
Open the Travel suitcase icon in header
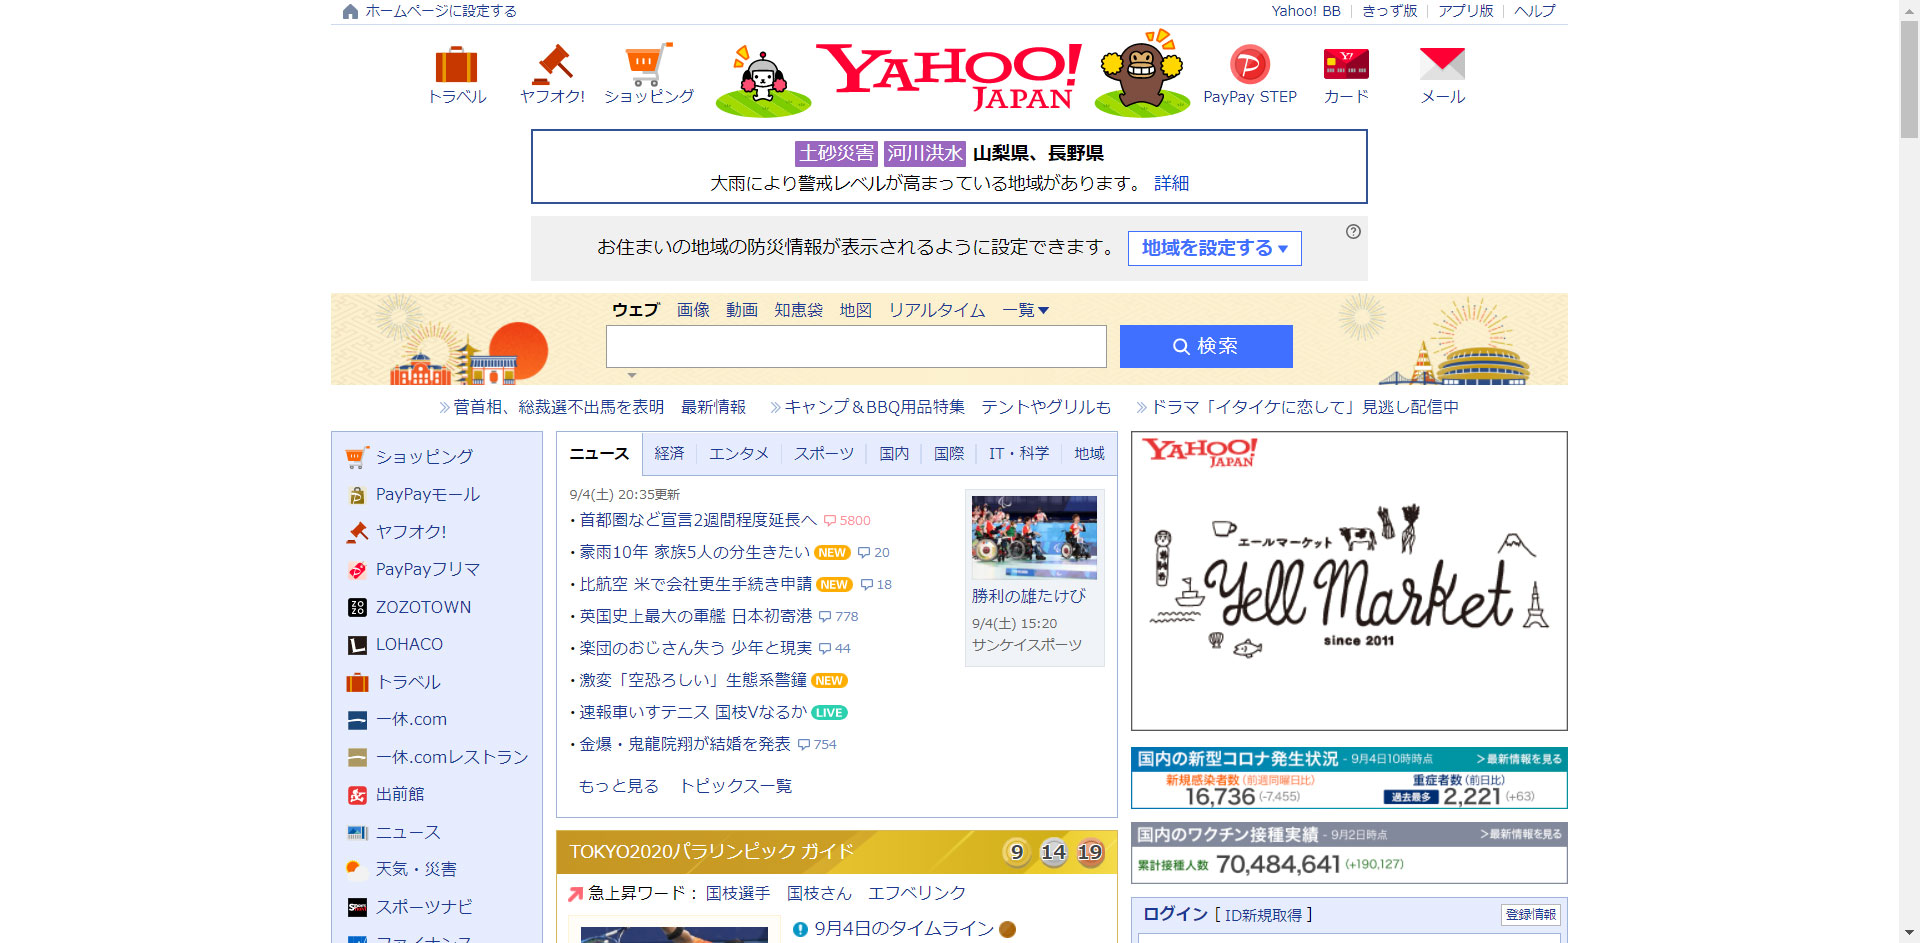tap(456, 65)
